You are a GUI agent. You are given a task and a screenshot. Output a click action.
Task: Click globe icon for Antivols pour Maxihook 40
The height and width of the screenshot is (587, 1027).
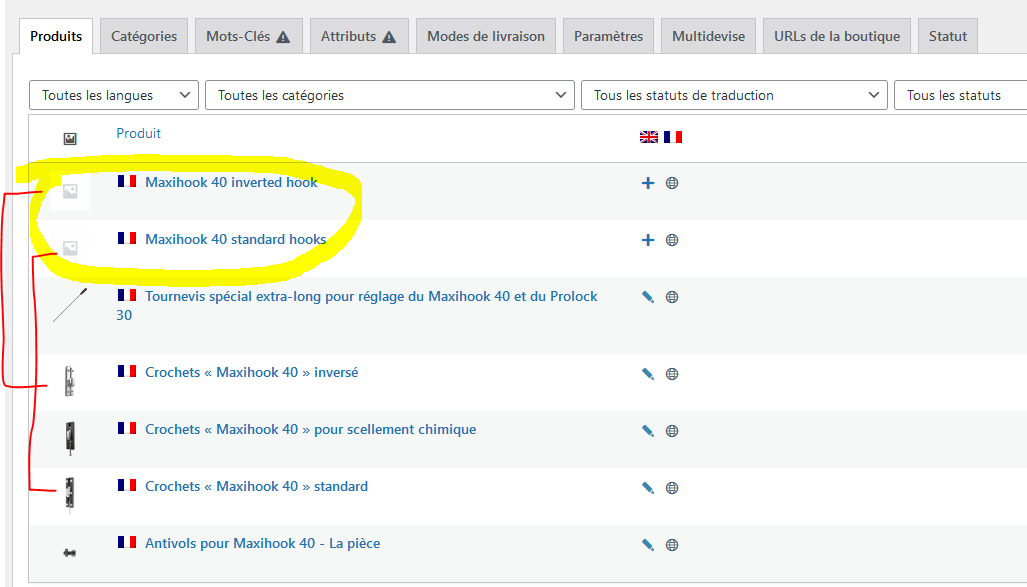click(672, 544)
